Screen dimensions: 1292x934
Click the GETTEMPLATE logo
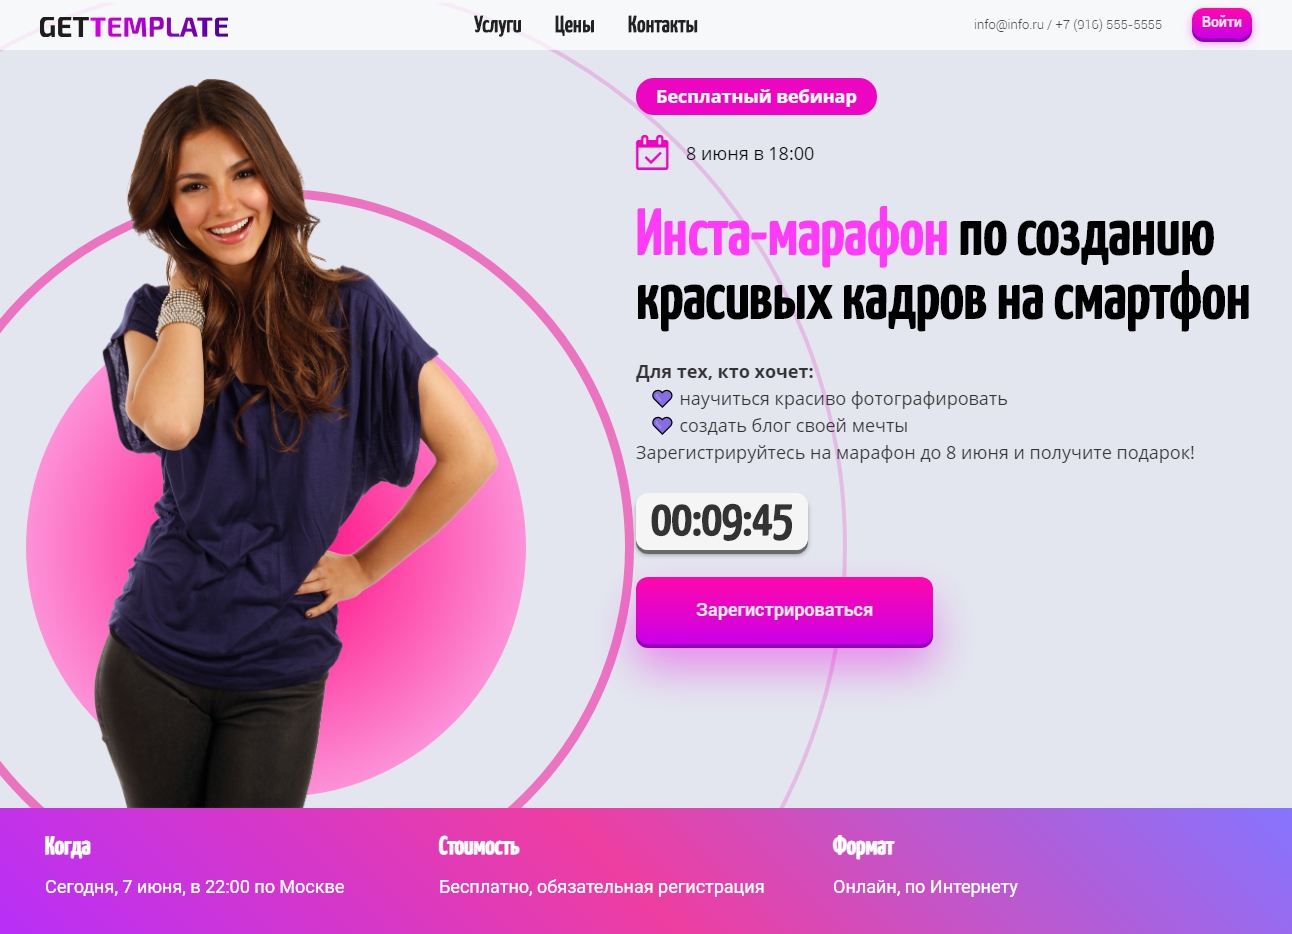click(x=134, y=27)
